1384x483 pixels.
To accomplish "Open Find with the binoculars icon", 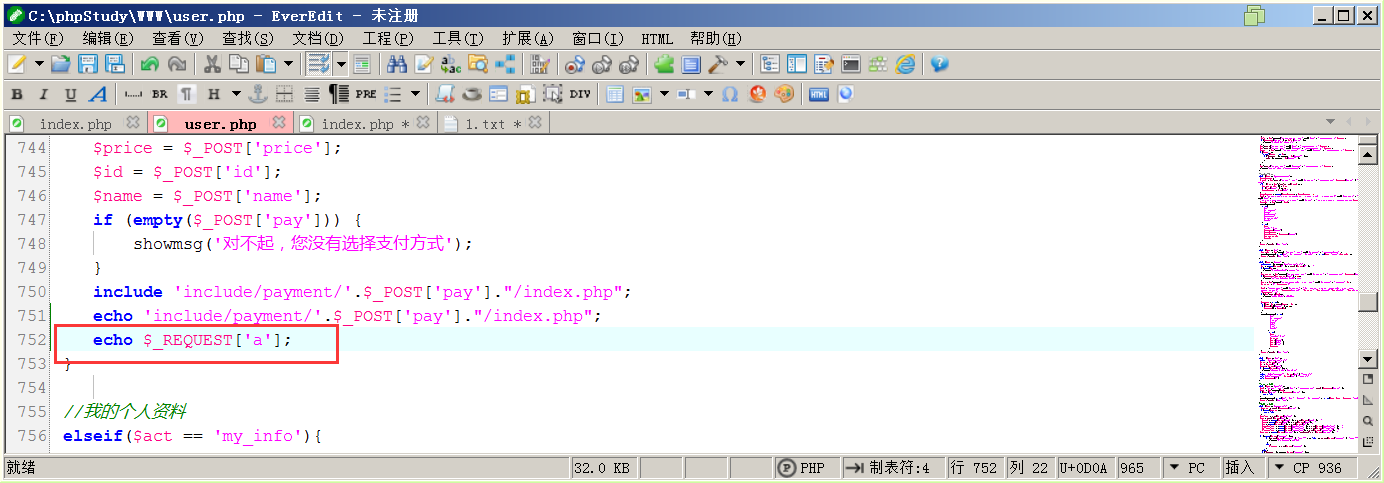I will [397, 64].
